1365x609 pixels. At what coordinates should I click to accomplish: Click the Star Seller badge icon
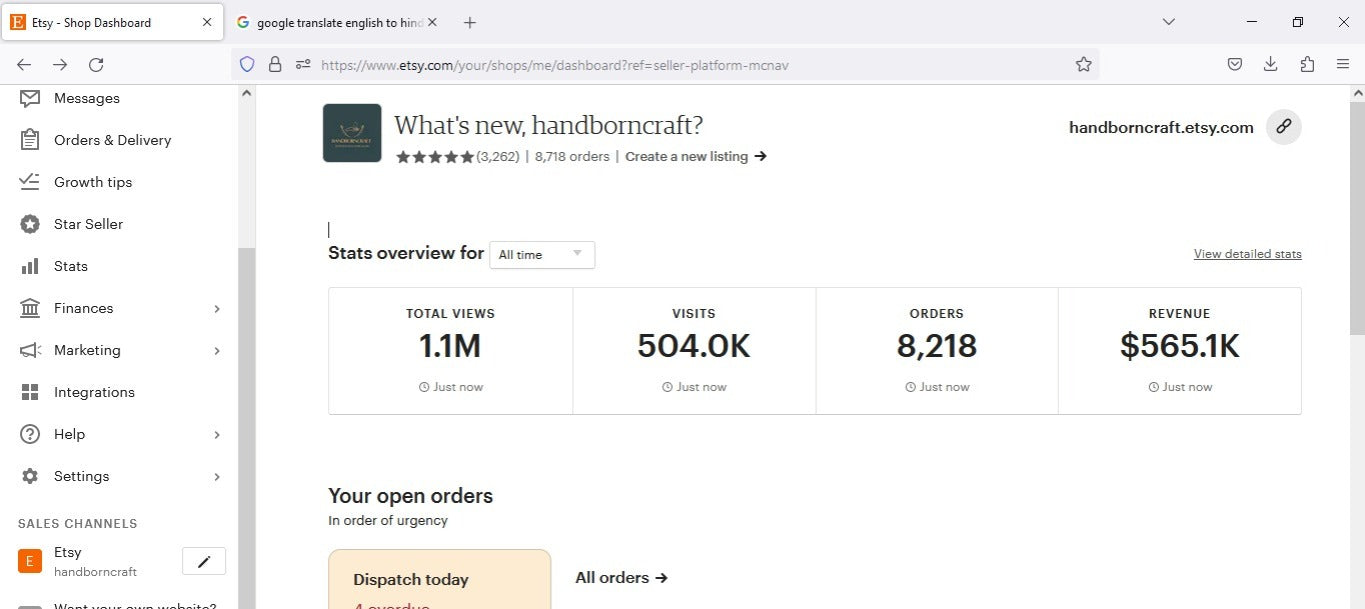tap(30, 224)
